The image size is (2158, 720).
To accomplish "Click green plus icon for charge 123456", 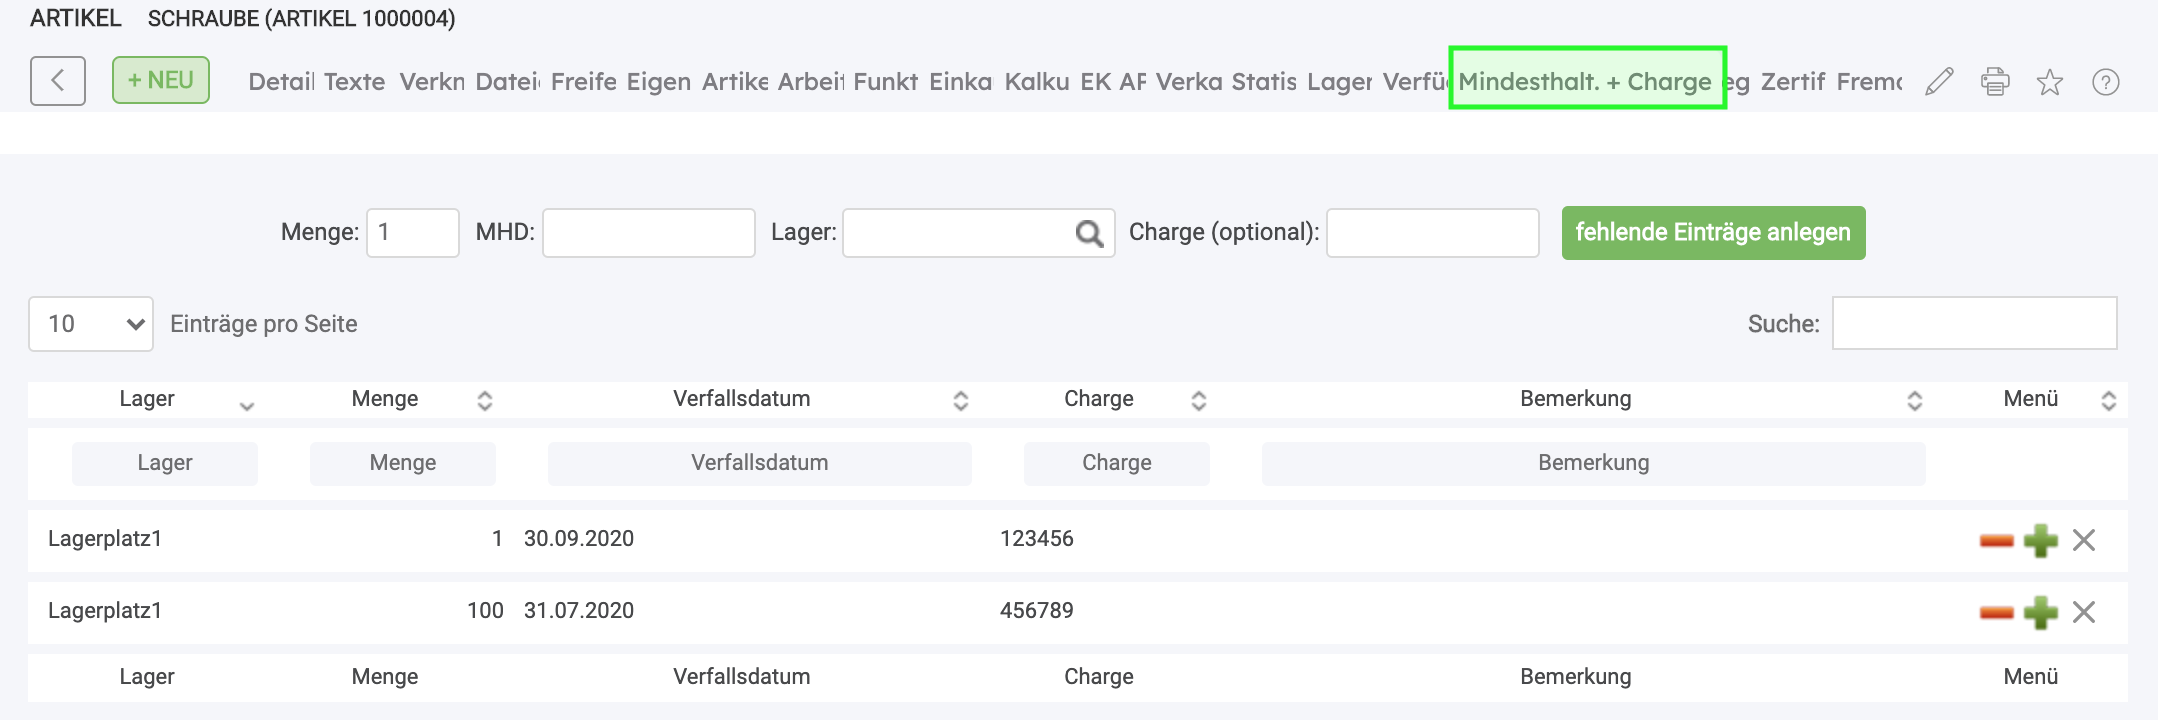I will coord(2040,541).
